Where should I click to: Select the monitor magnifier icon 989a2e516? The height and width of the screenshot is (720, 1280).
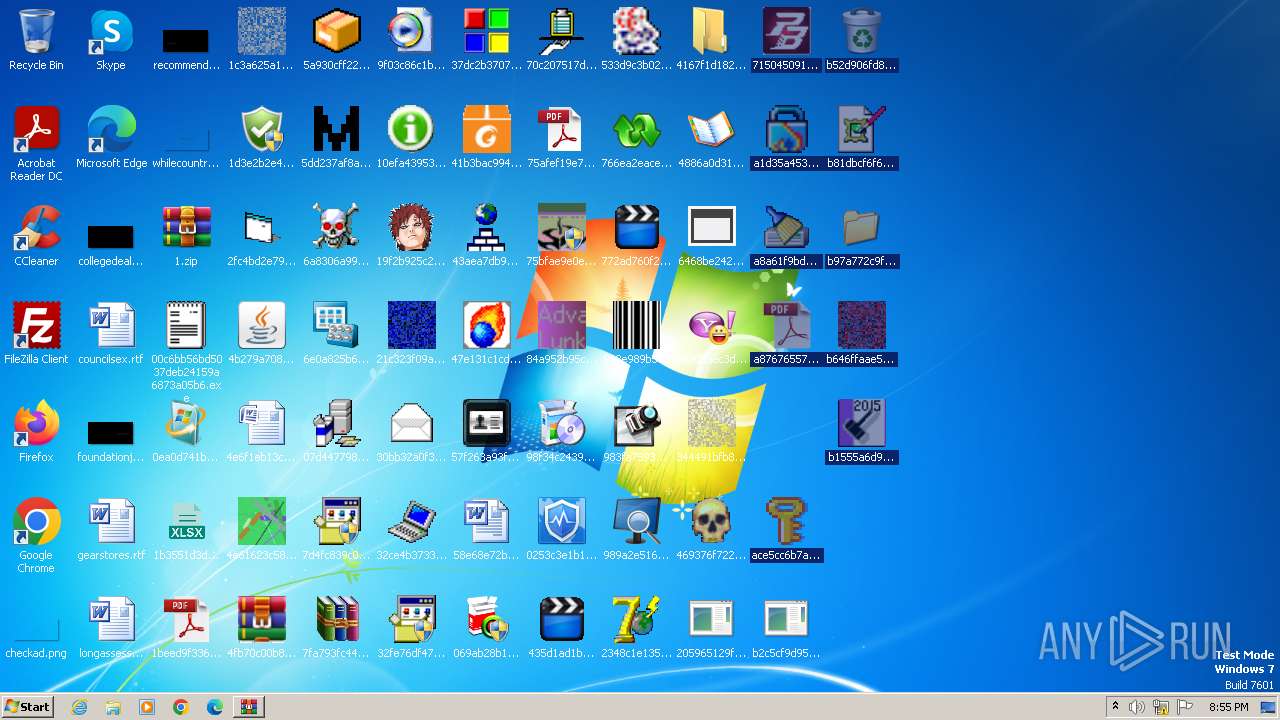click(x=636, y=530)
